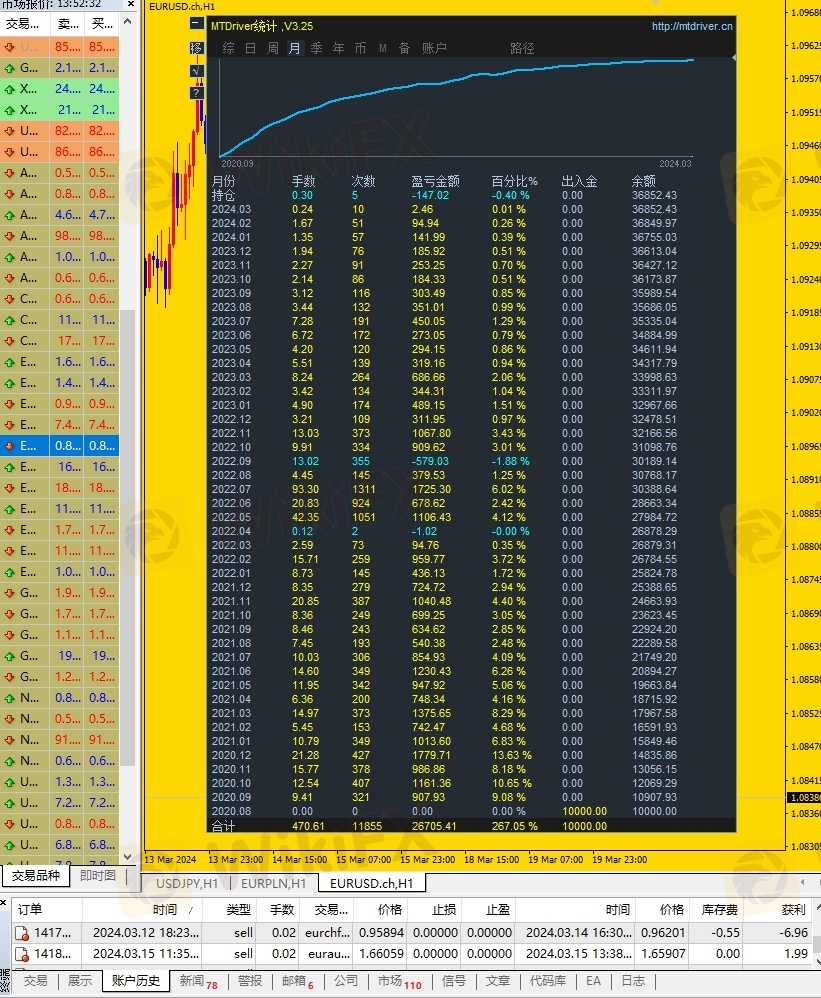Close the terminal panel with its X button

point(4,903)
